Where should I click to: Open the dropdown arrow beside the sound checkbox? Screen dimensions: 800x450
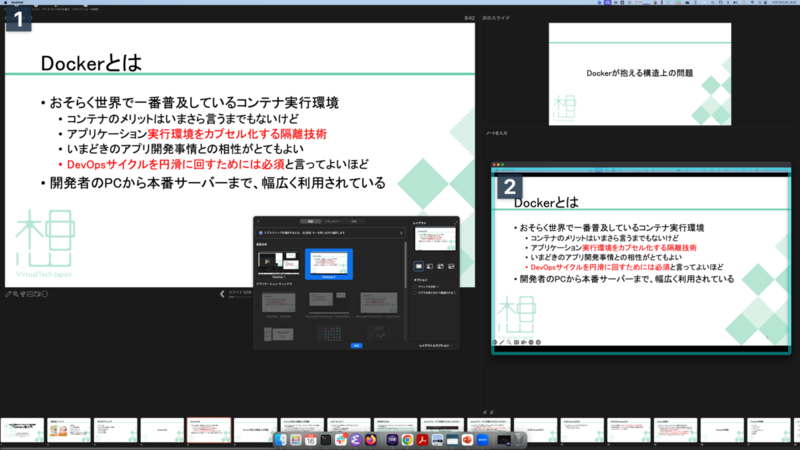(x=438, y=287)
